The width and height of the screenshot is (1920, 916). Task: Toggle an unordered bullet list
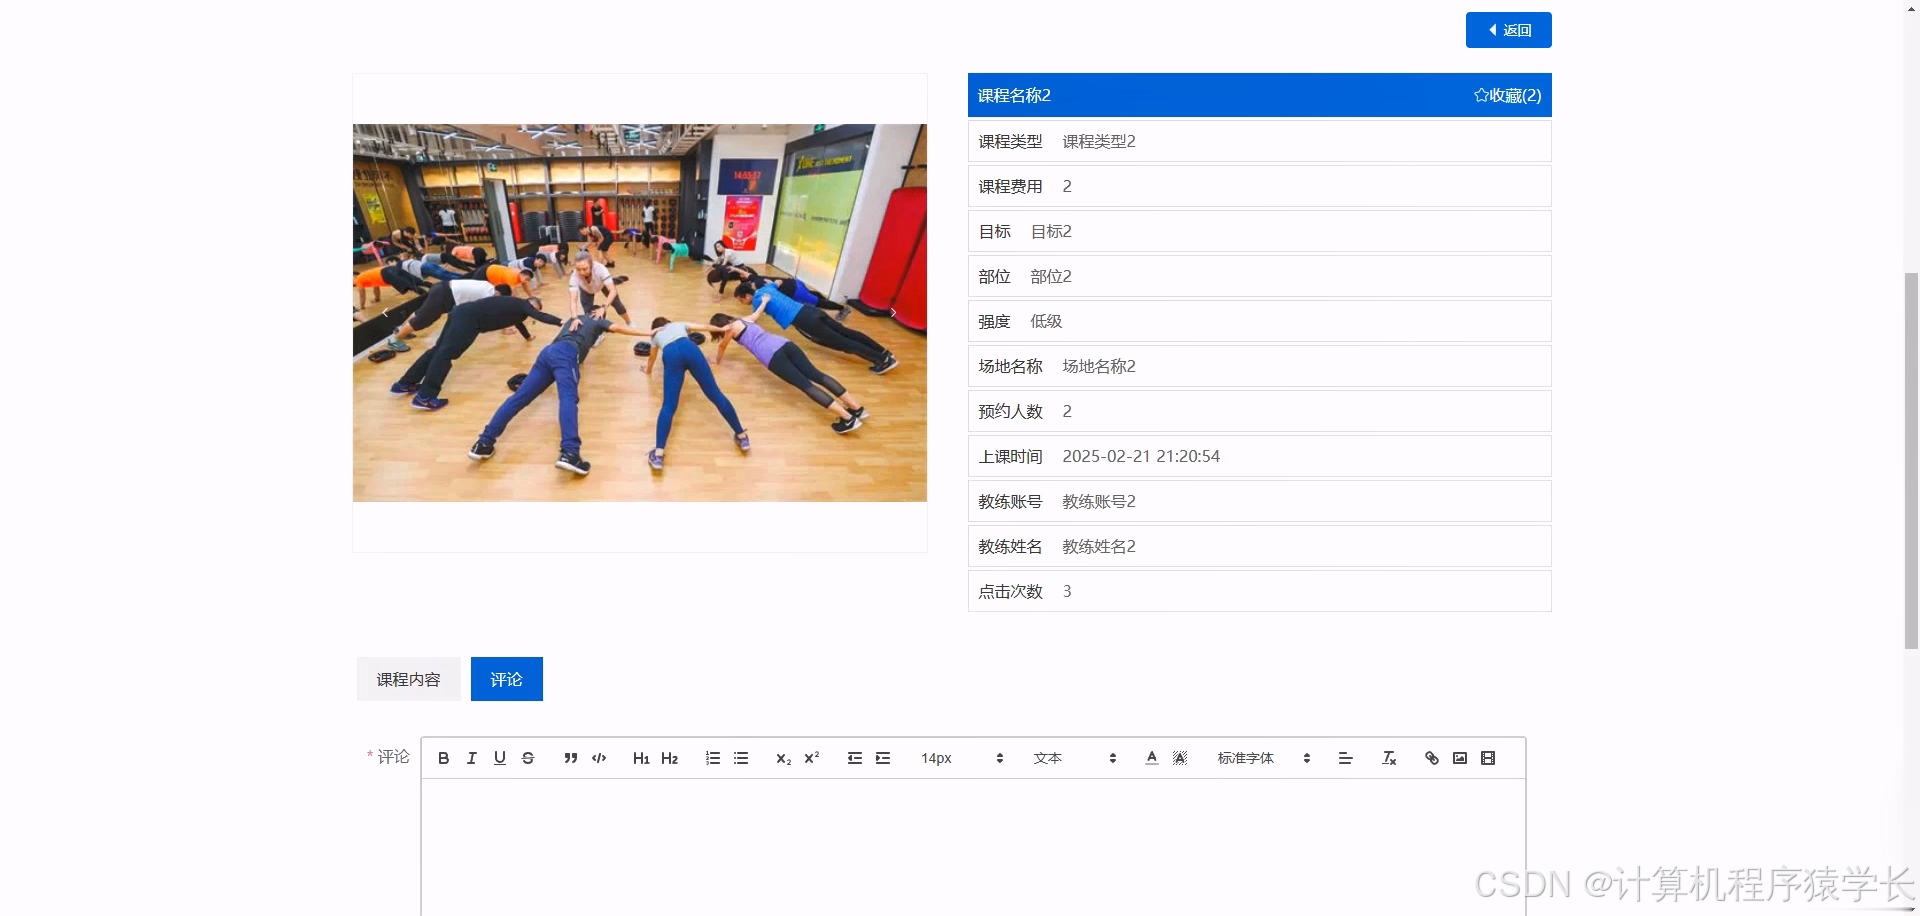pyautogui.click(x=741, y=758)
